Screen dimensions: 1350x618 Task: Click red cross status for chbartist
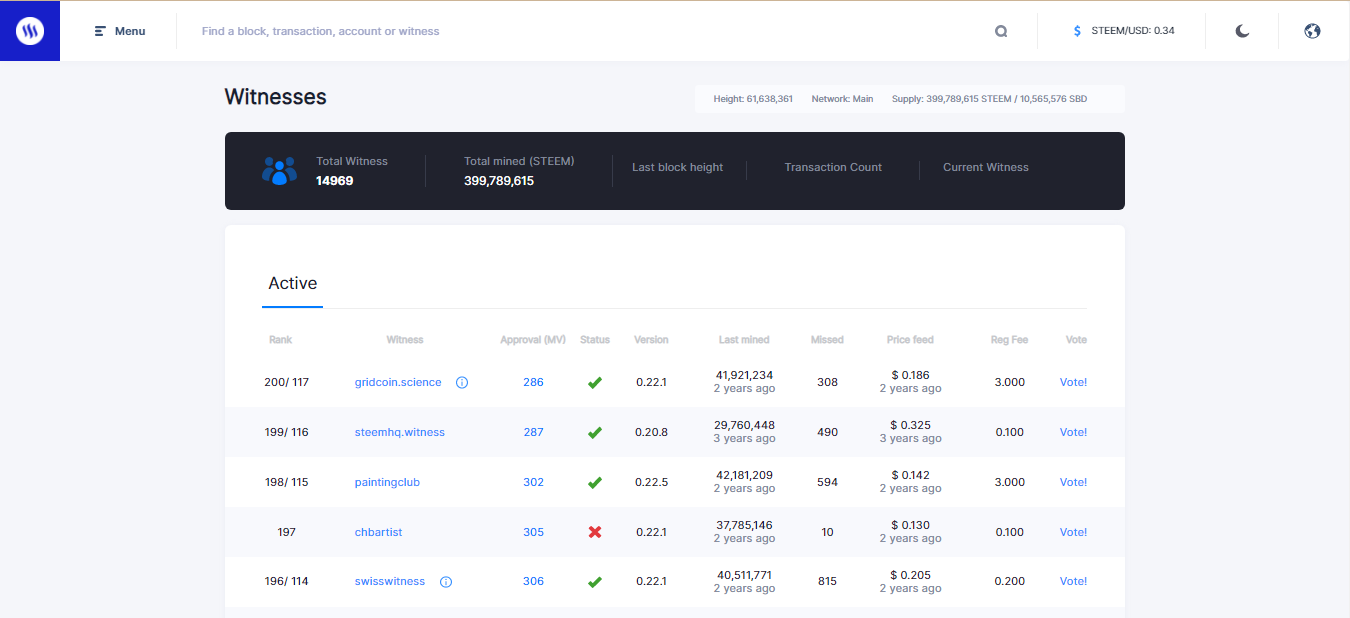coord(595,532)
